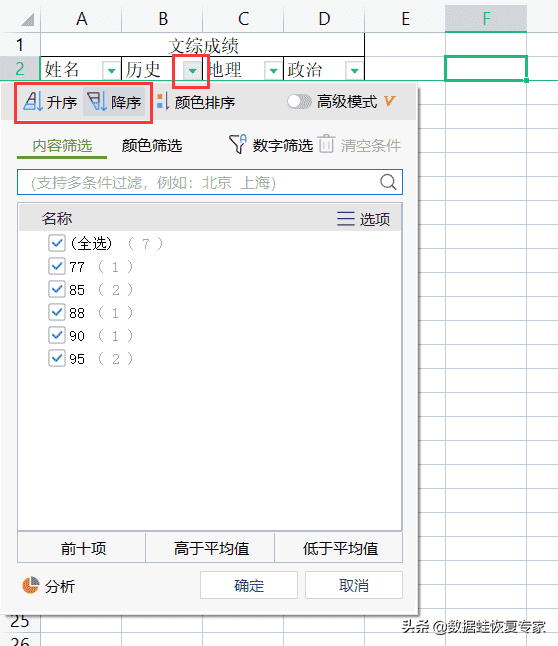This screenshot has height=646, width=558.
Task: Cancel filter with 取消 button
Action: tap(354, 585)
